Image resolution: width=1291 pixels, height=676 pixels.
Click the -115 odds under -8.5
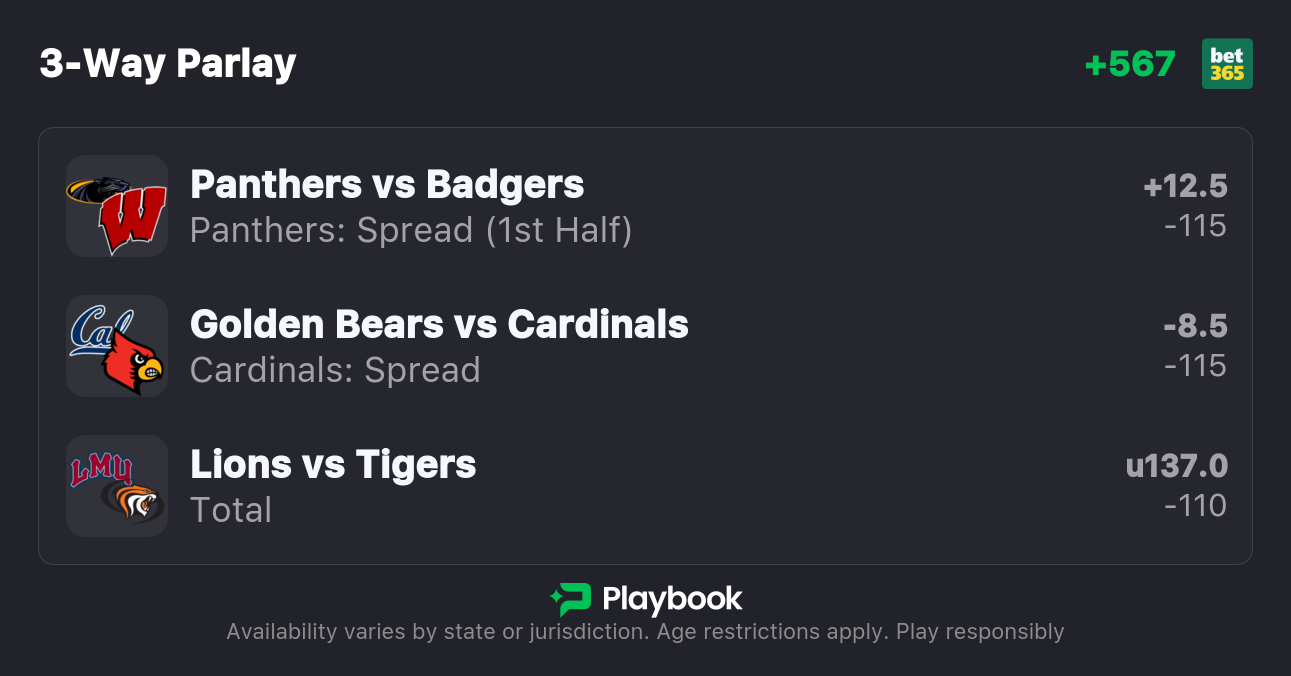(1195, 366)
